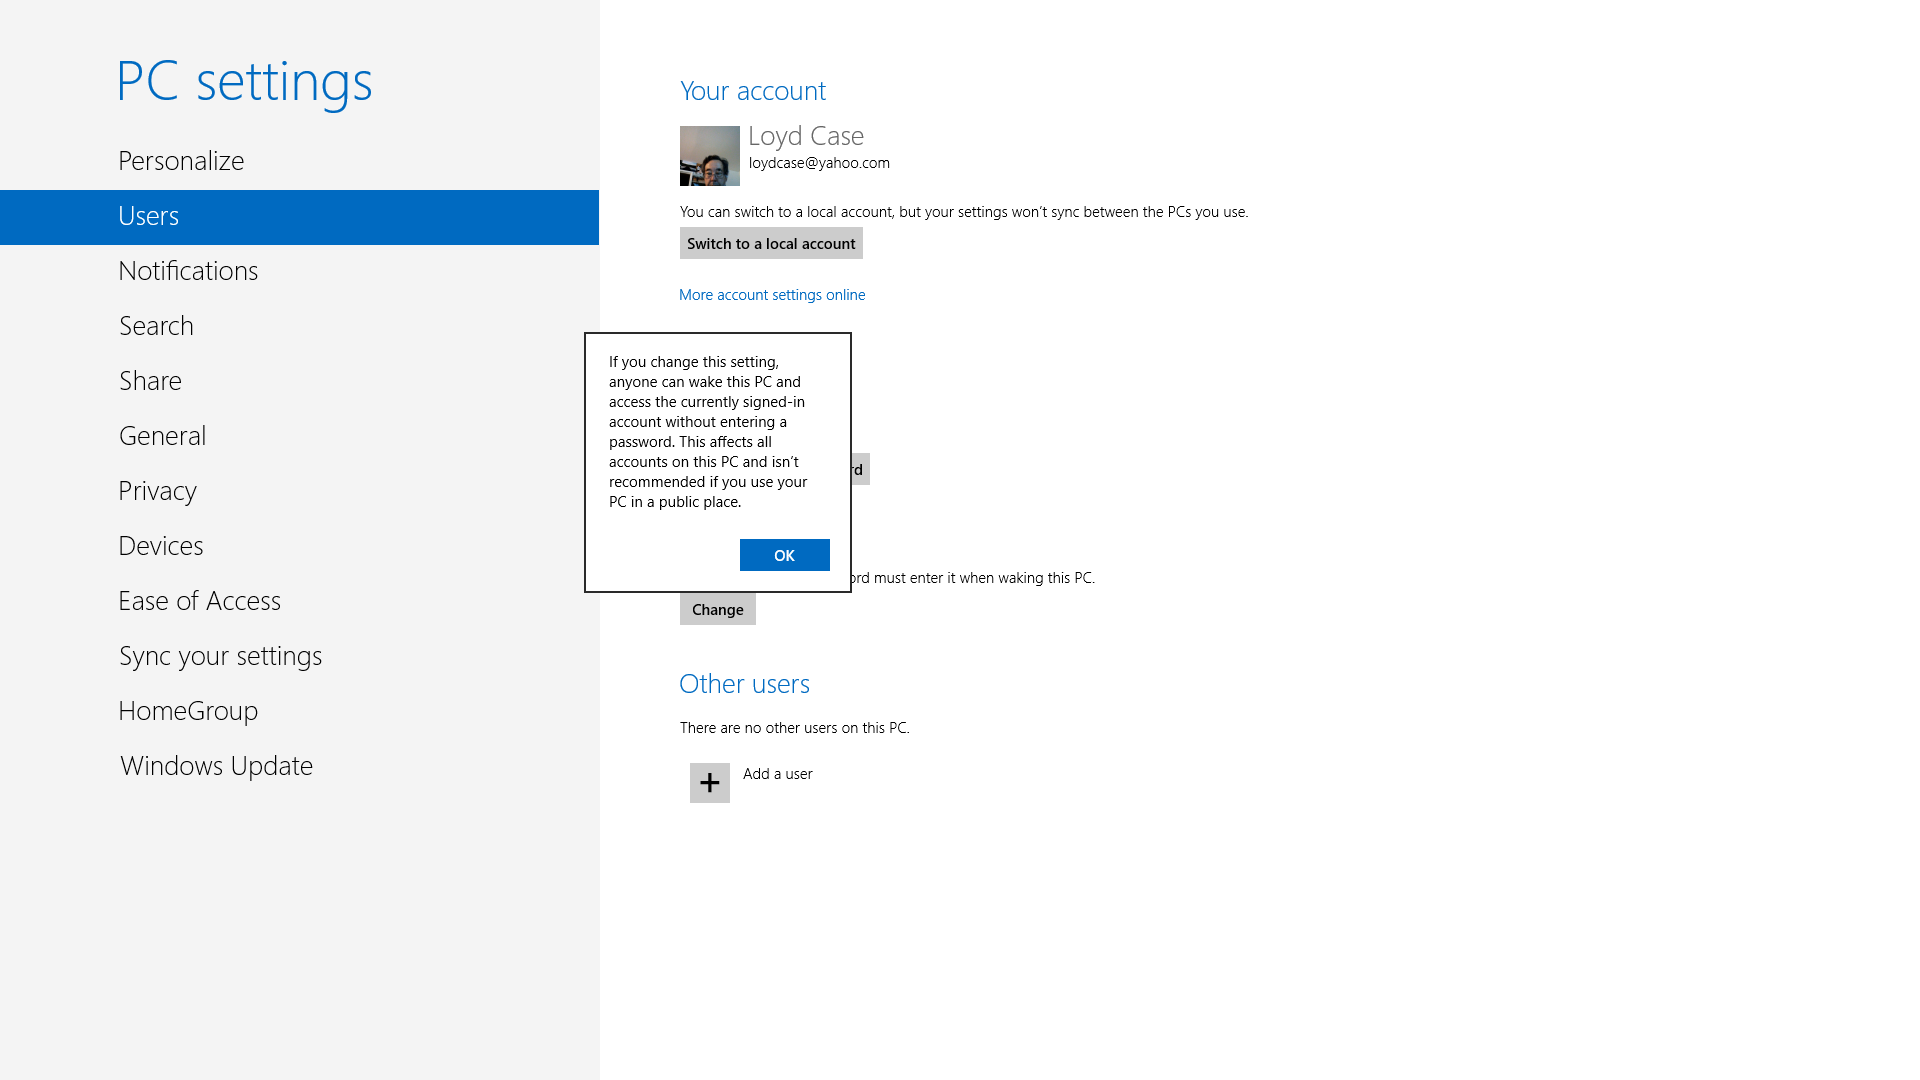Open the More account settings online link
This screenshot has height=1080, width=1920.
coord(771,295)
